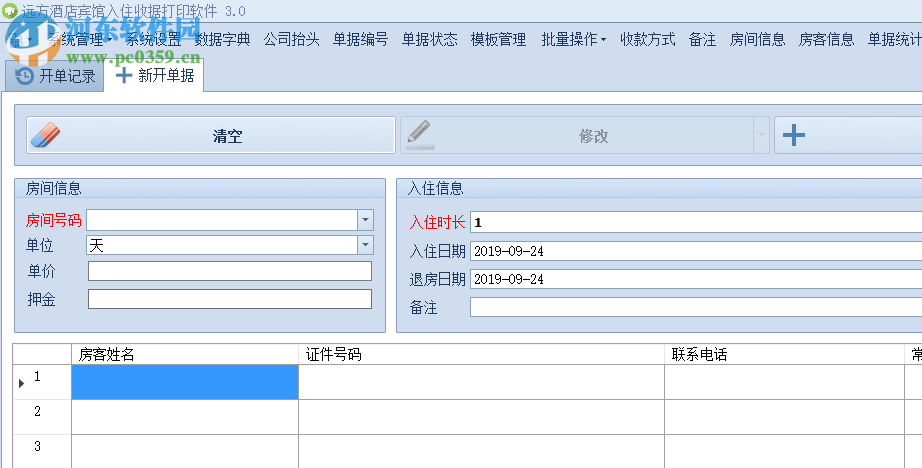Select the 证件号码 cell in row 2
This screenshot has width=922, height=468.
(x=482, y=417)
